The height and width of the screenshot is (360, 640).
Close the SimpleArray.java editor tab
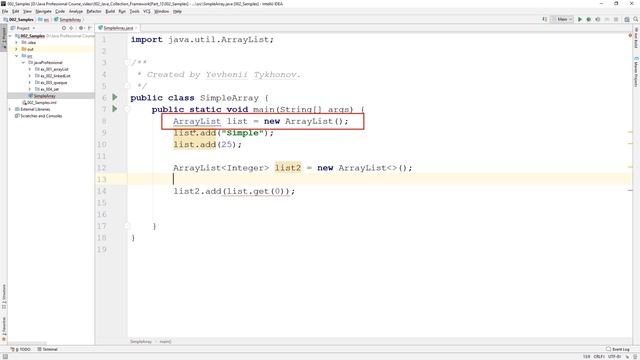pyautogui.click(x=136, y=28)
